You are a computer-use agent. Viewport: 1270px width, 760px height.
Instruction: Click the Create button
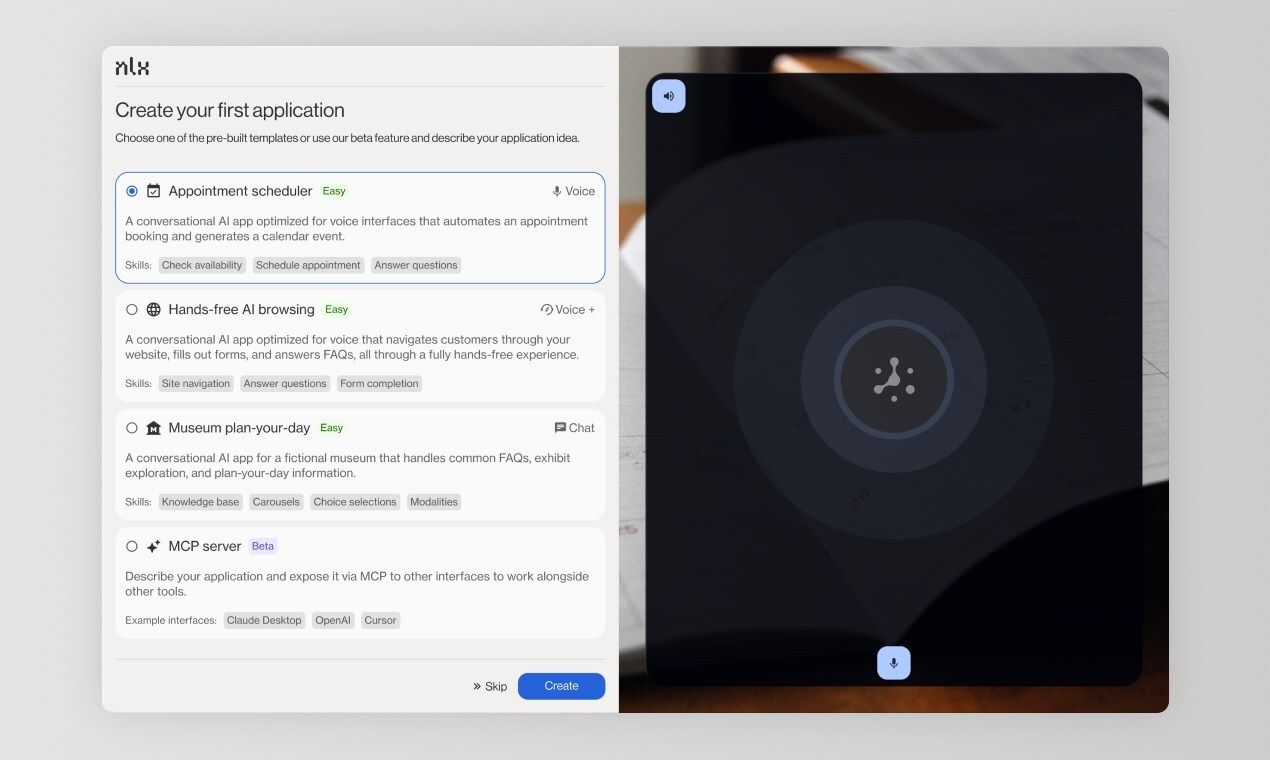[x=561, y=686]
